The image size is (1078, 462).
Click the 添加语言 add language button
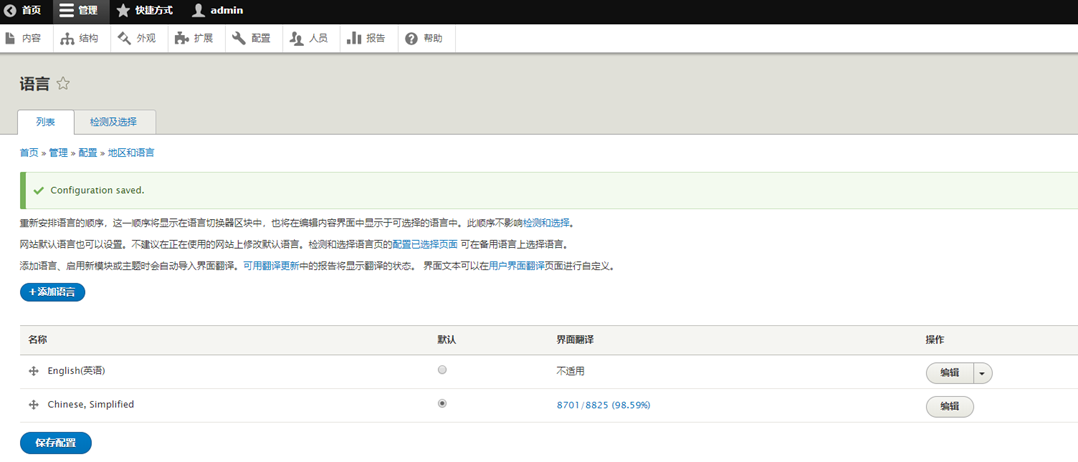coord(52,292)
